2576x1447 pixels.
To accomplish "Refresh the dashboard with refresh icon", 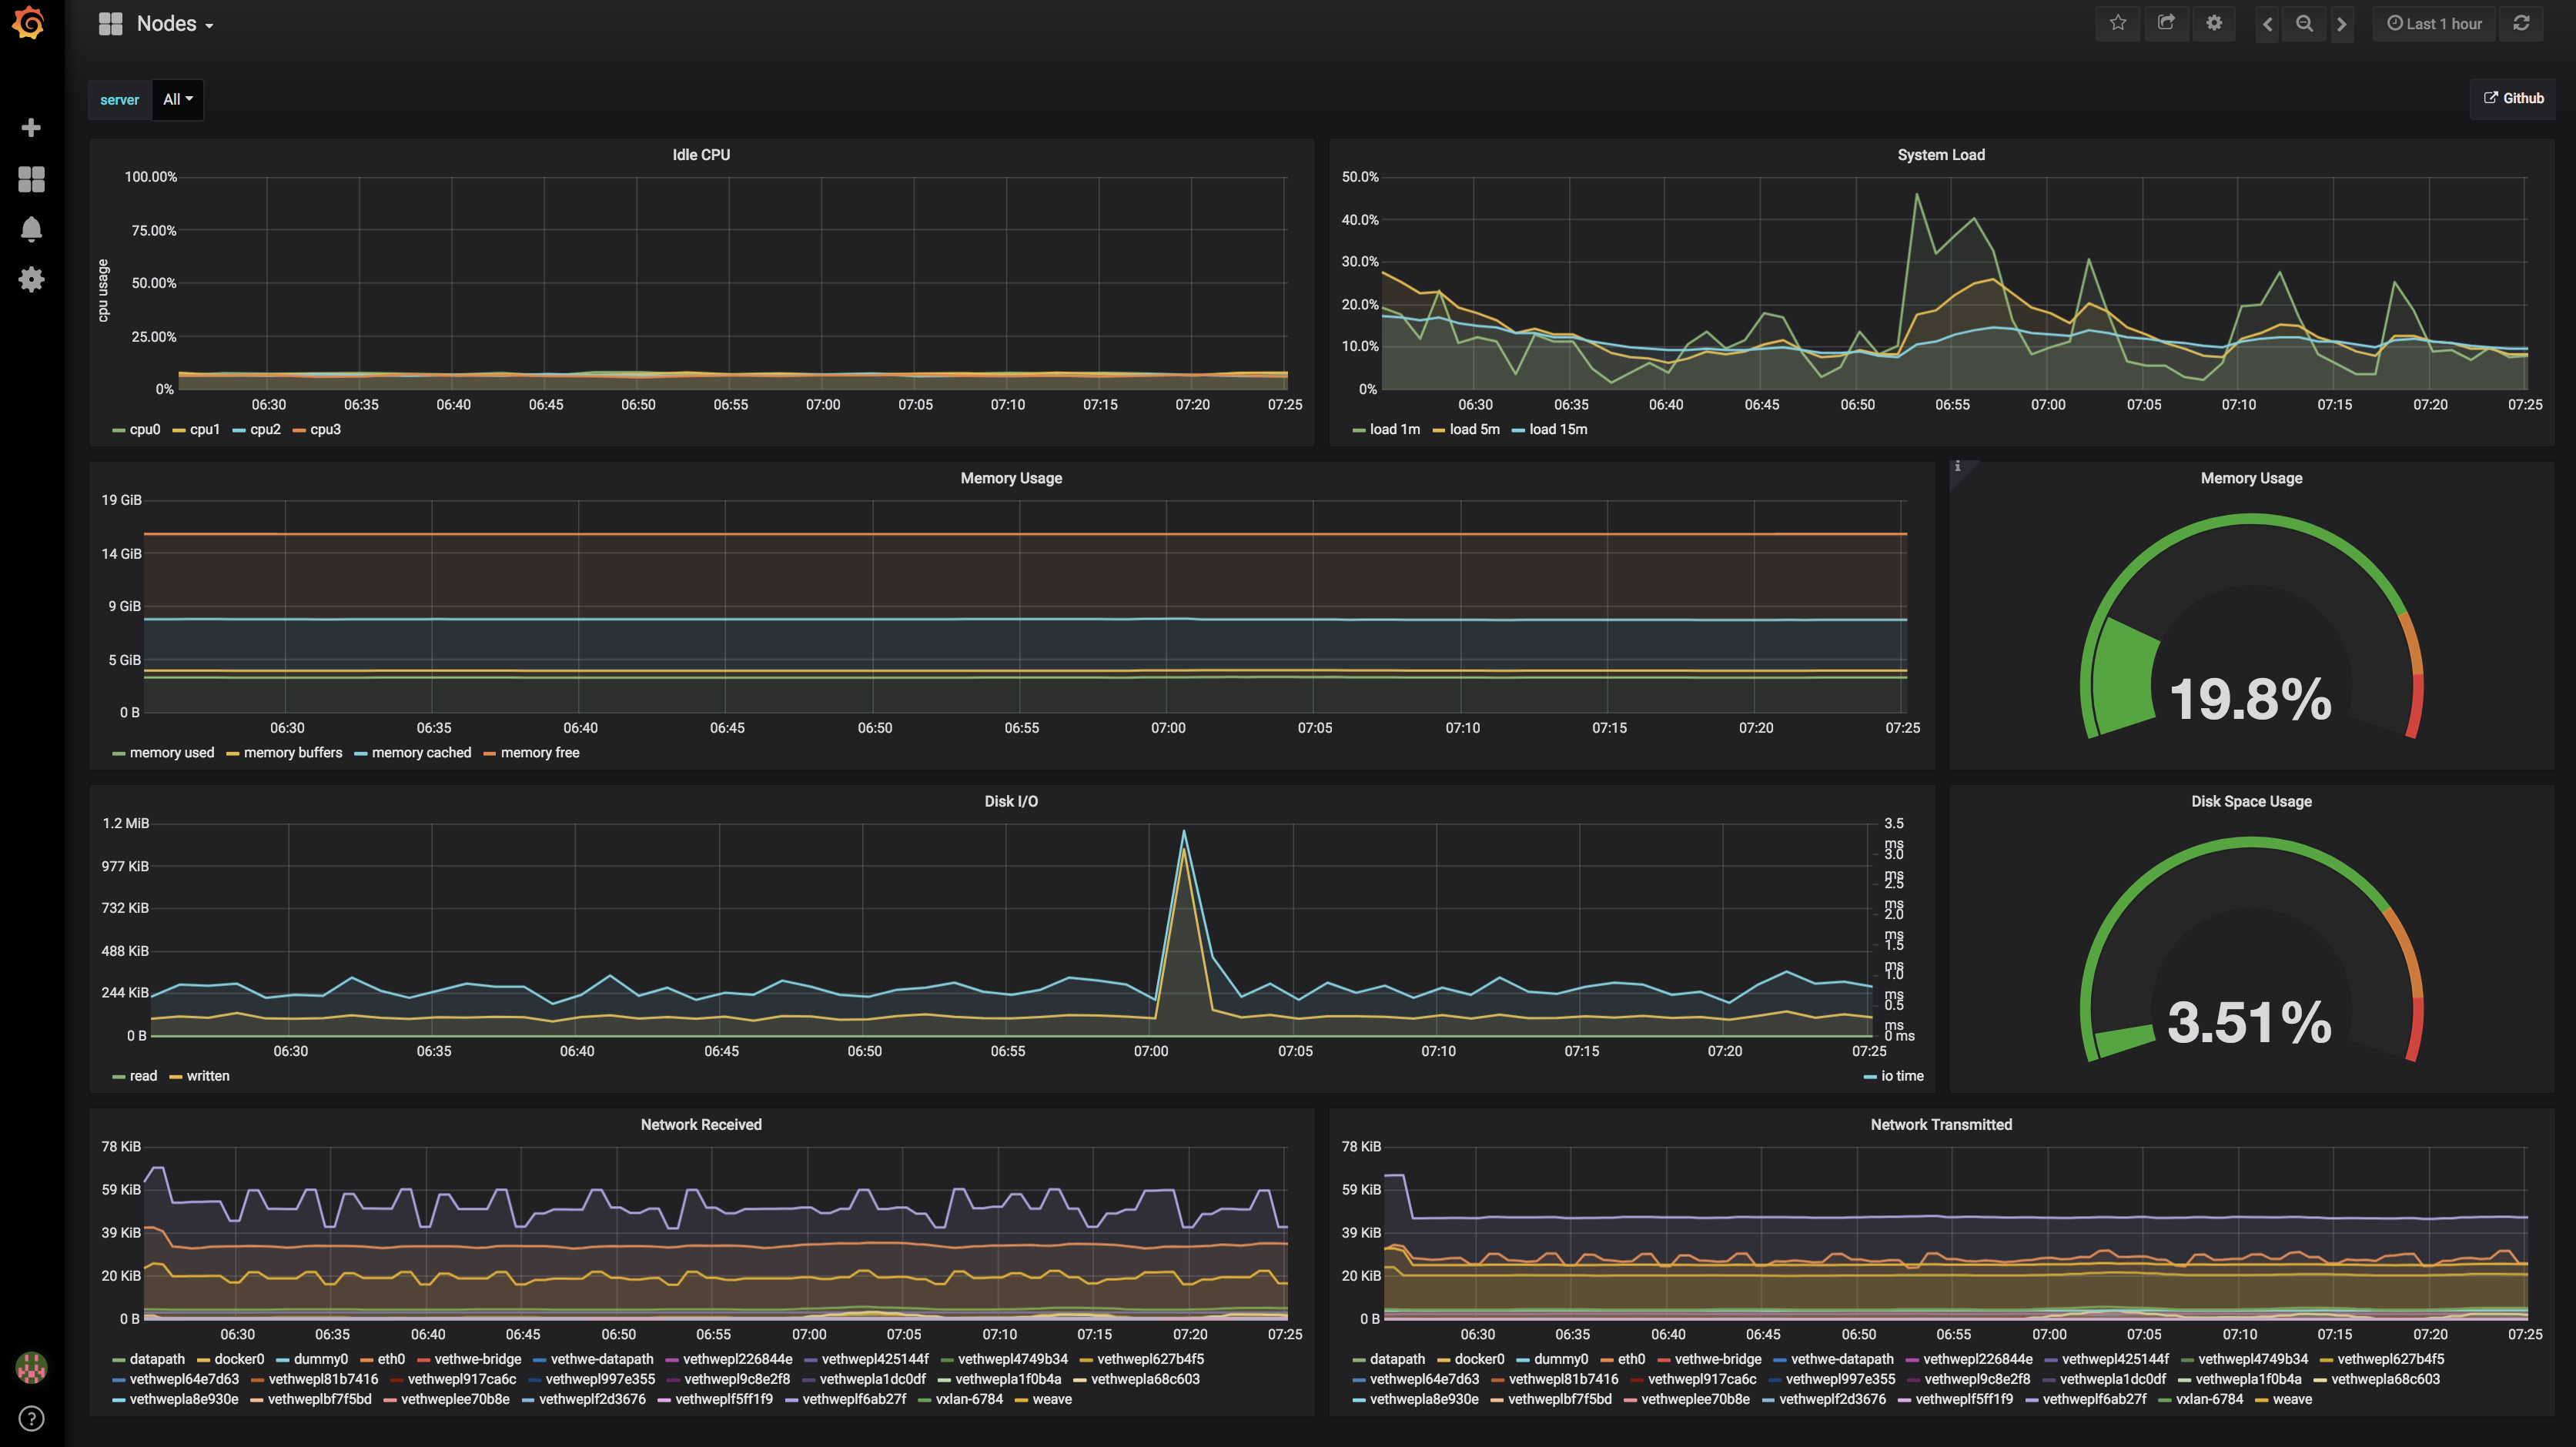I will [x=2521, y=23].
